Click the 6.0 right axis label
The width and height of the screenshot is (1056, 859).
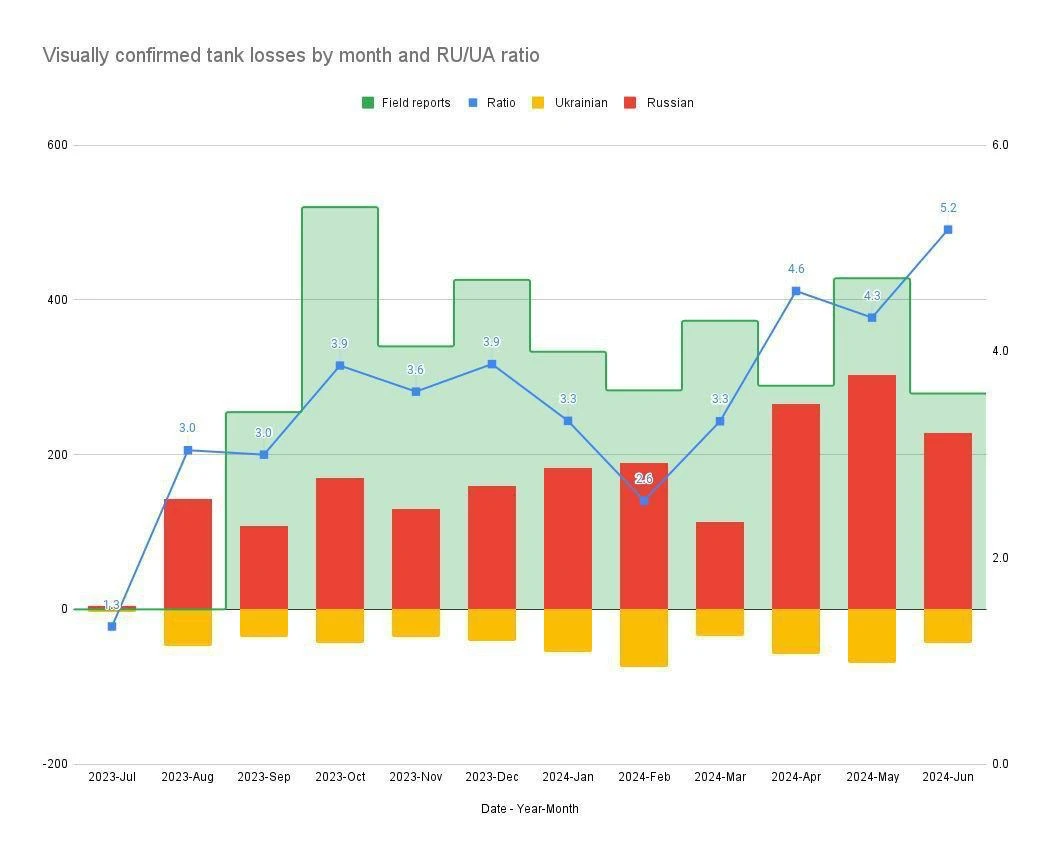click(x=1000, y=145)
